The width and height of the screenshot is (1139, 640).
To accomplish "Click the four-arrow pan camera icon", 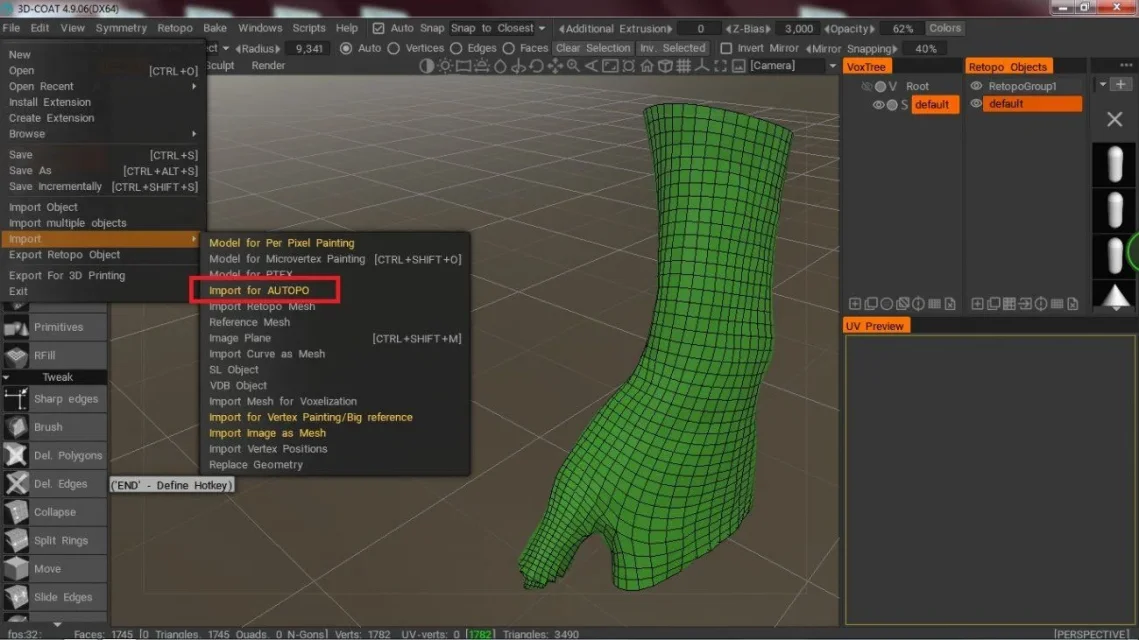I will coord(555,66).
